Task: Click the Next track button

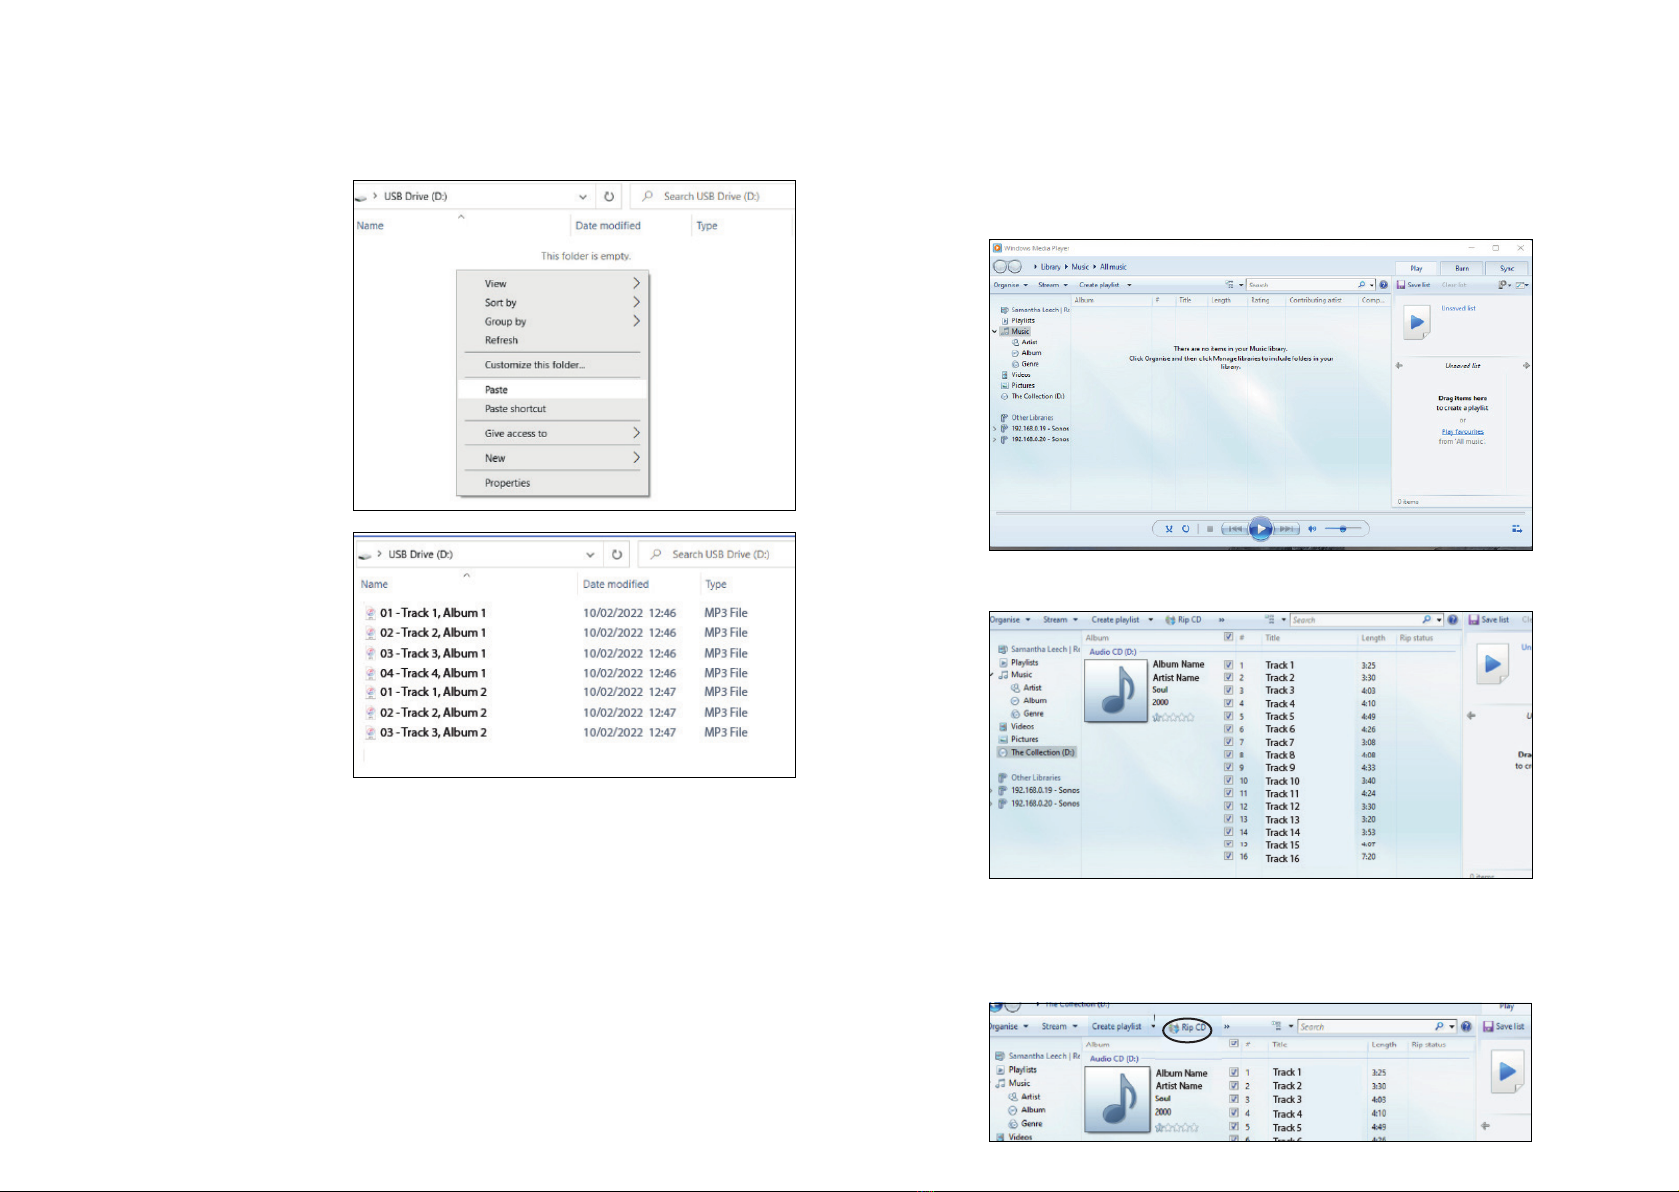Action: coord(1287,529)
